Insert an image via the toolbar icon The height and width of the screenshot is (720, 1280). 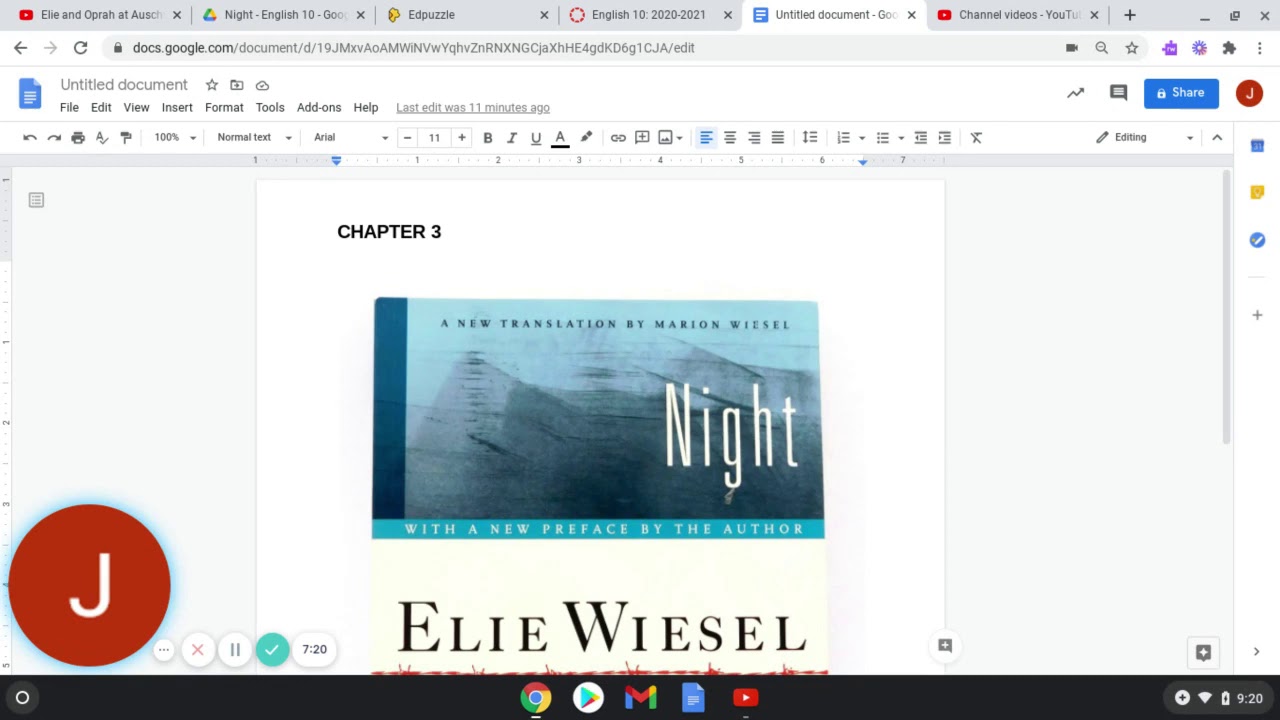[x=665, y=138]
